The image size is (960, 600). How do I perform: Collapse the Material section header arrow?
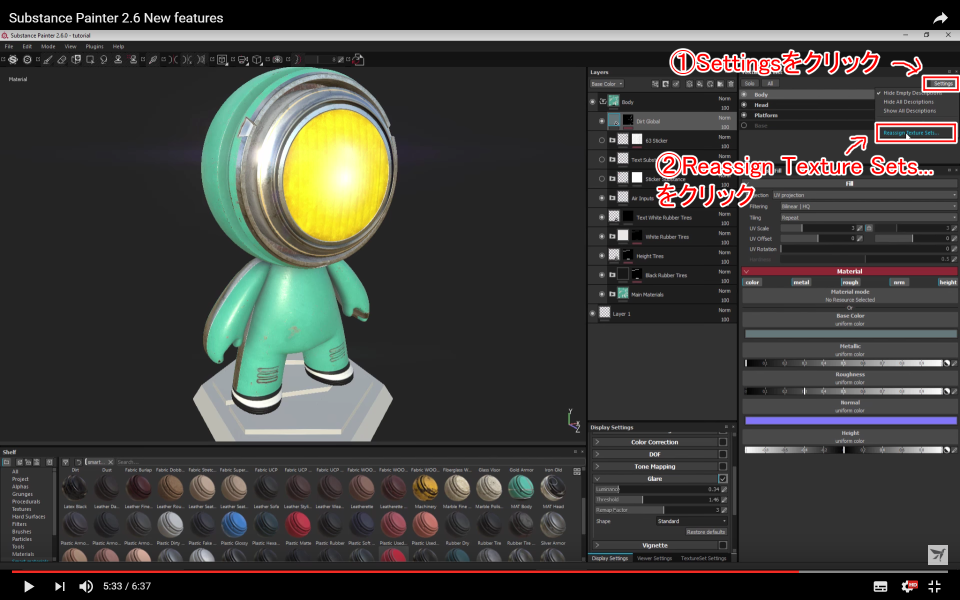746,271
